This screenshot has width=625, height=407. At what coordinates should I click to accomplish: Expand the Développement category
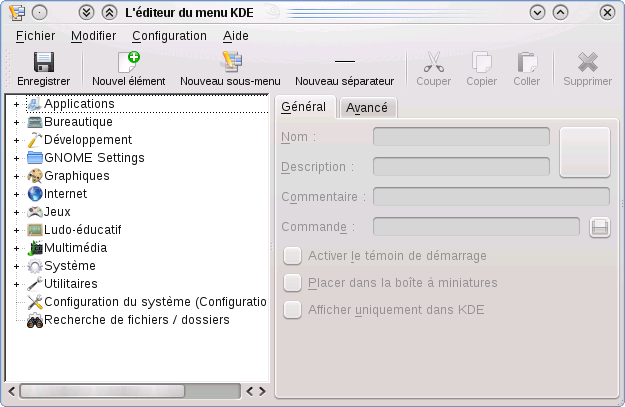coord(16,140)
